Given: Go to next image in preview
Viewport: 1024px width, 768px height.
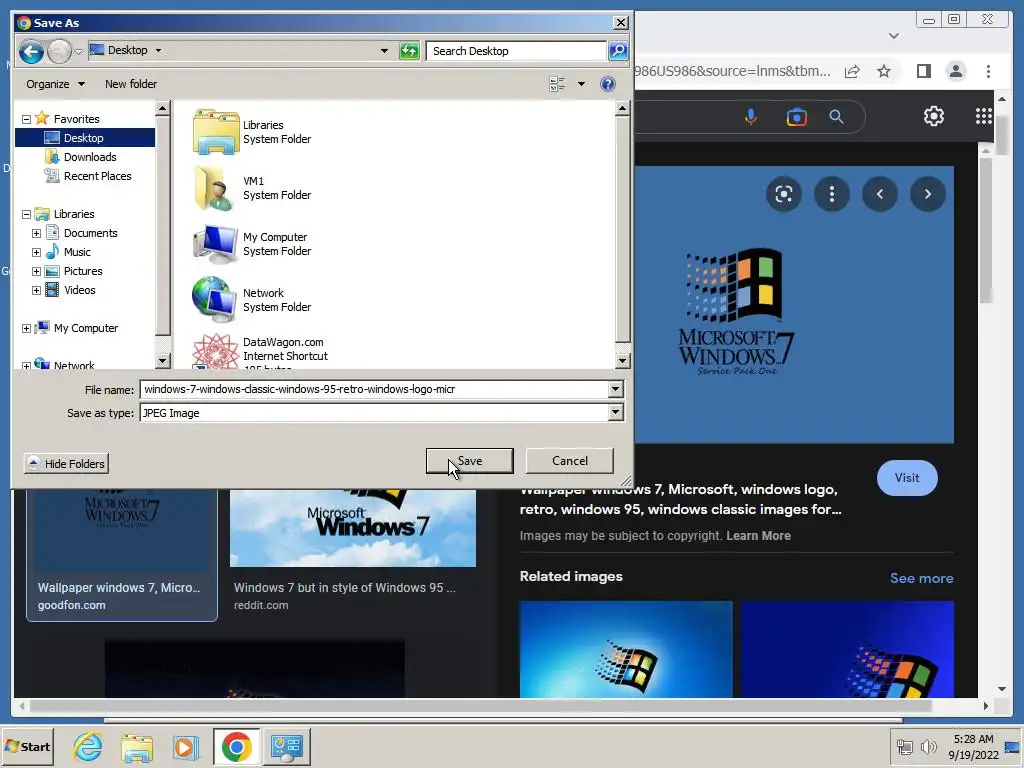Looking at the screenshot, I should click(927, 194).
